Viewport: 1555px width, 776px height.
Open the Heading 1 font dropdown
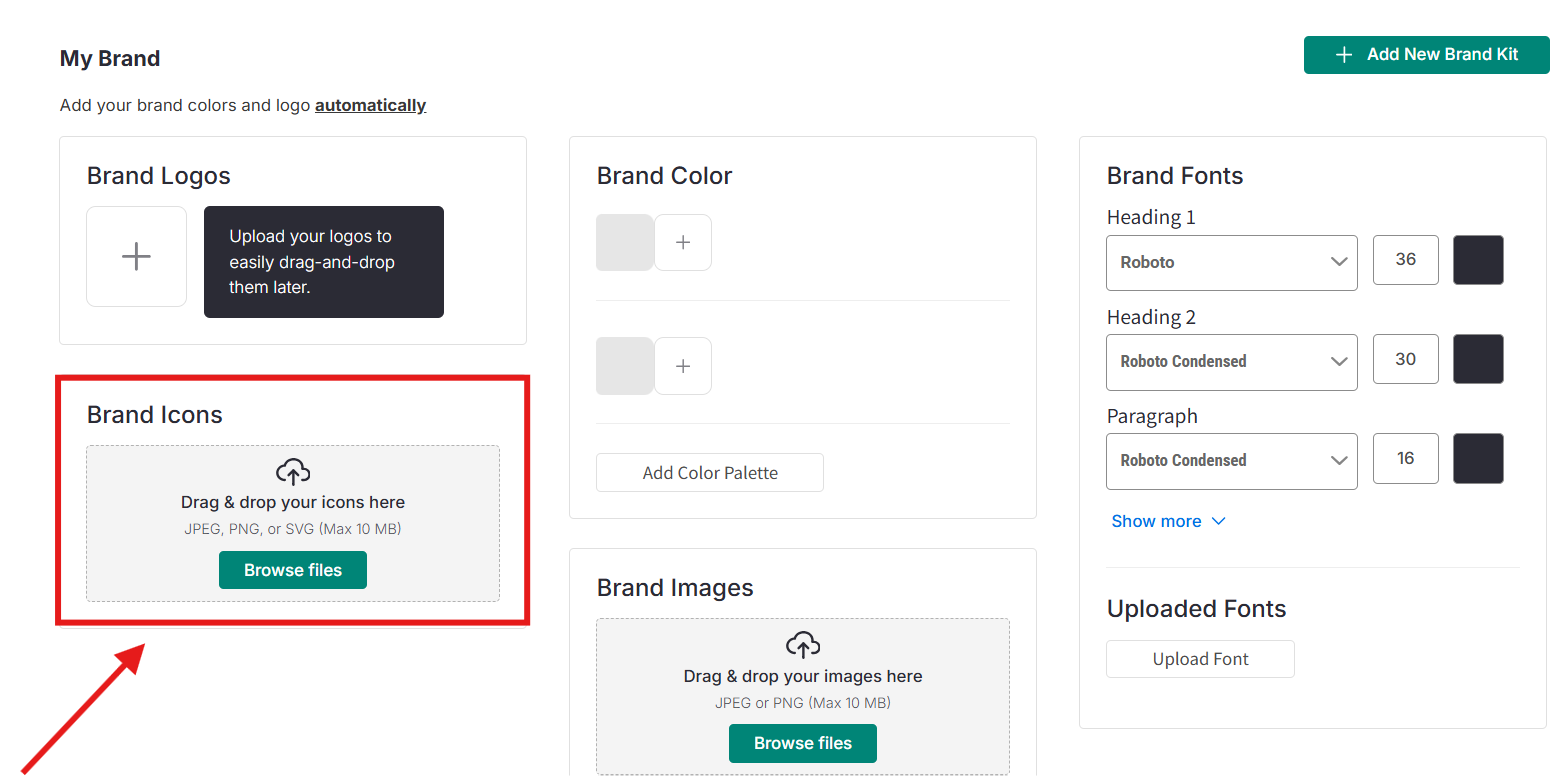[x=1231, y=262]
